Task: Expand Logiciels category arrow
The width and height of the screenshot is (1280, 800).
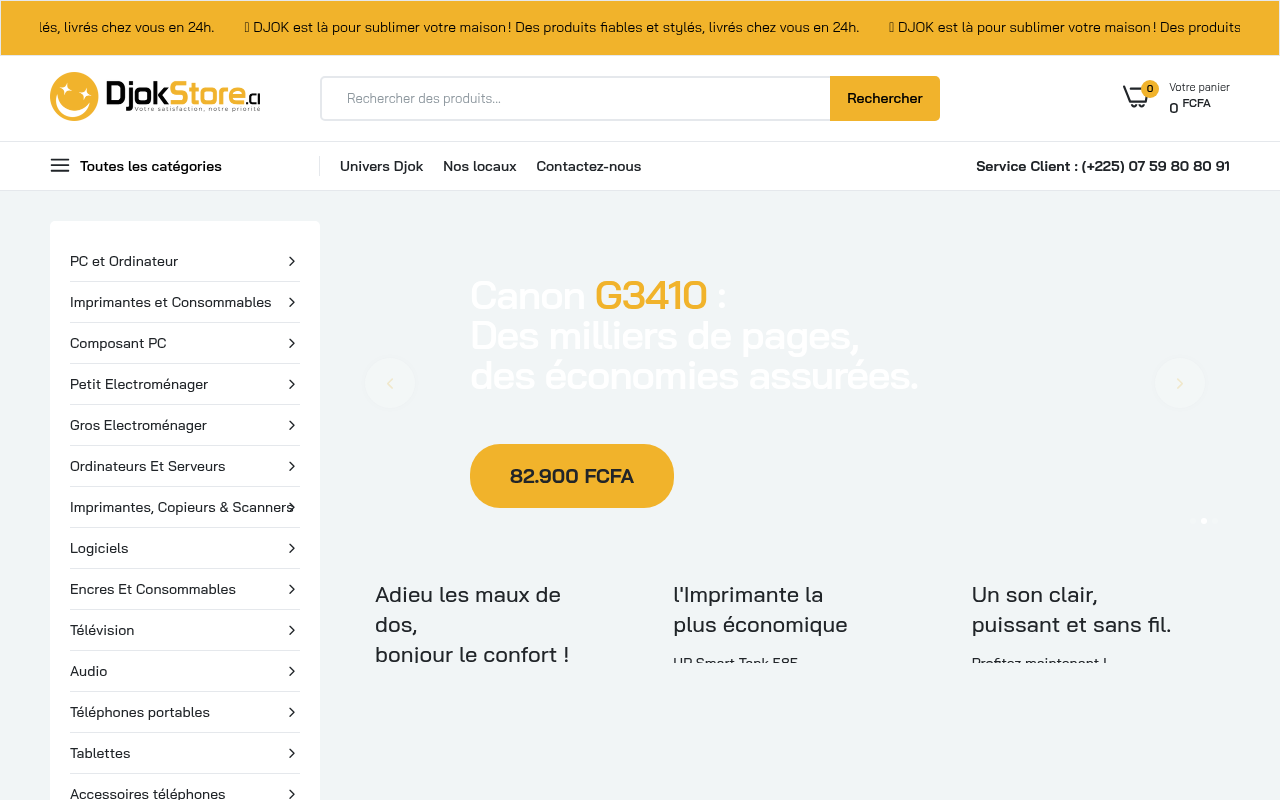Action: (x=292, y=548)
